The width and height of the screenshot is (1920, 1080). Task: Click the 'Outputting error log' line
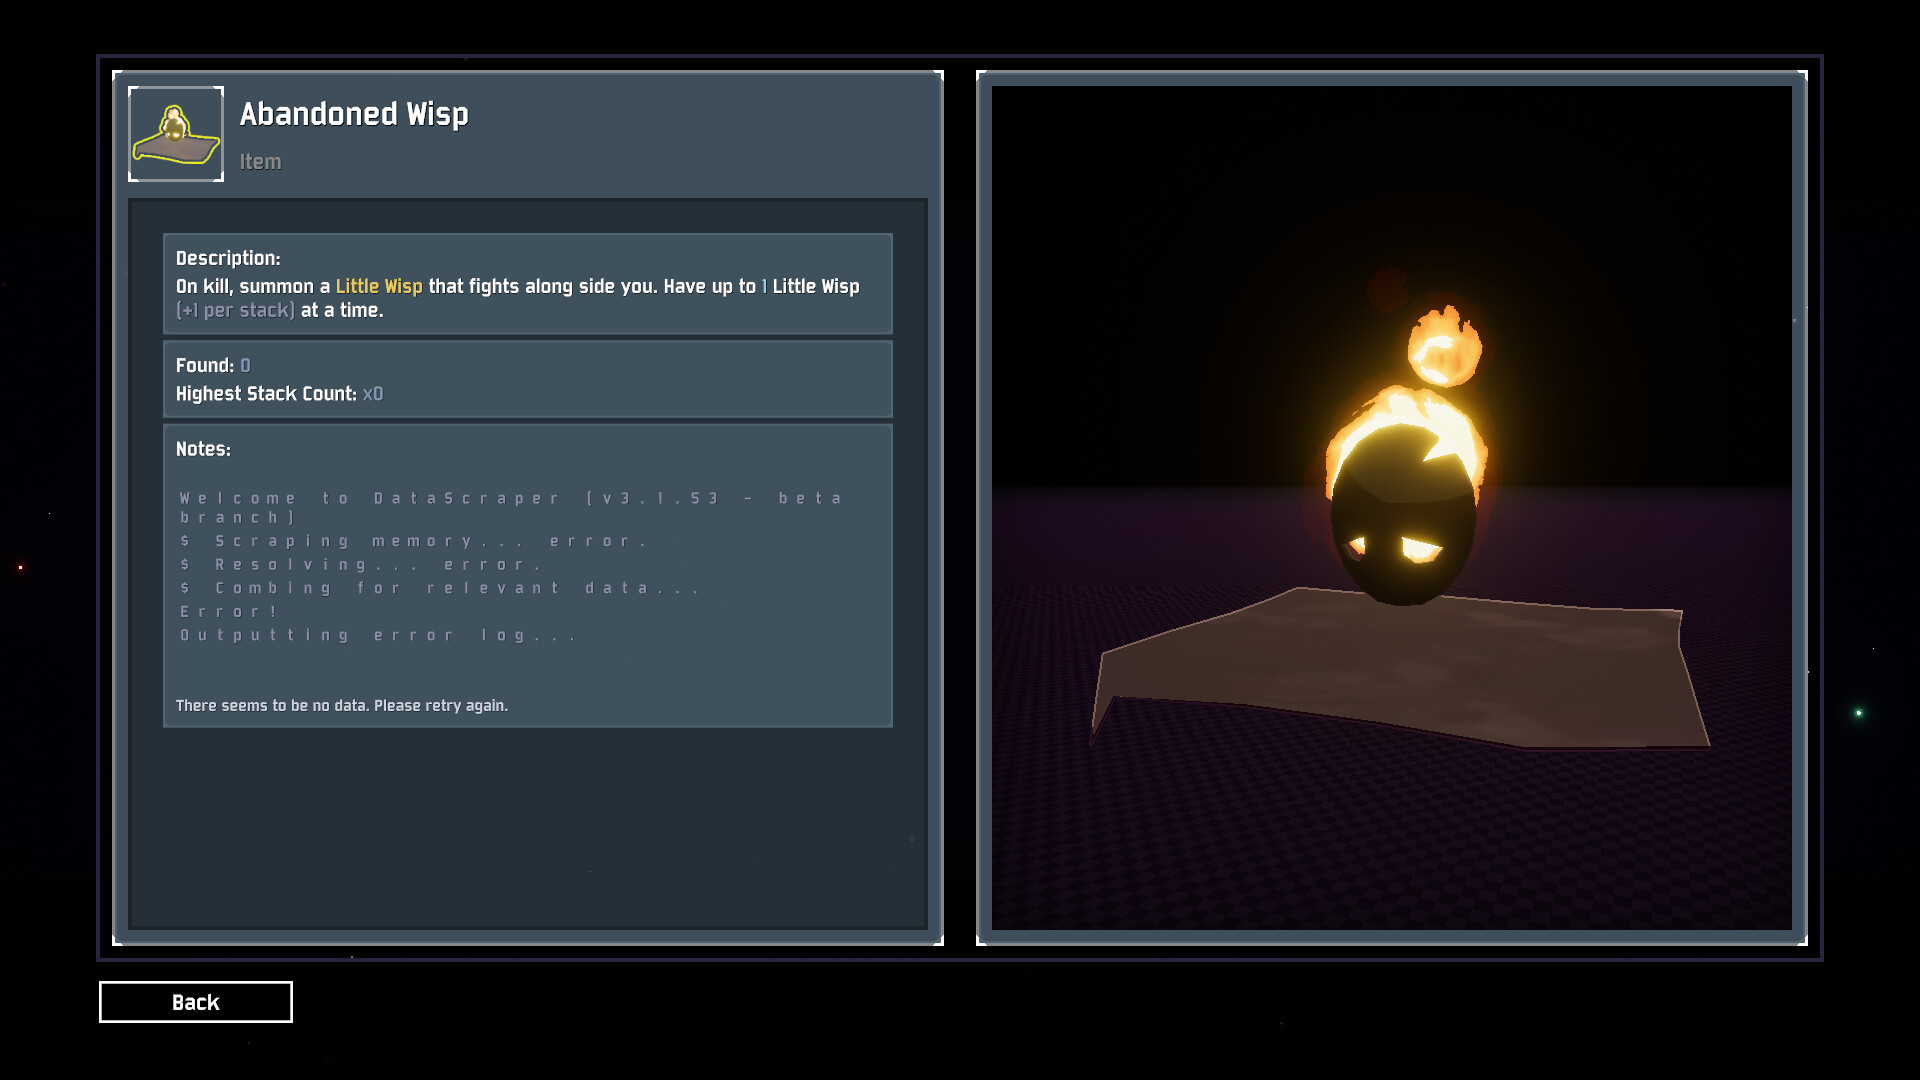(378, 635)
